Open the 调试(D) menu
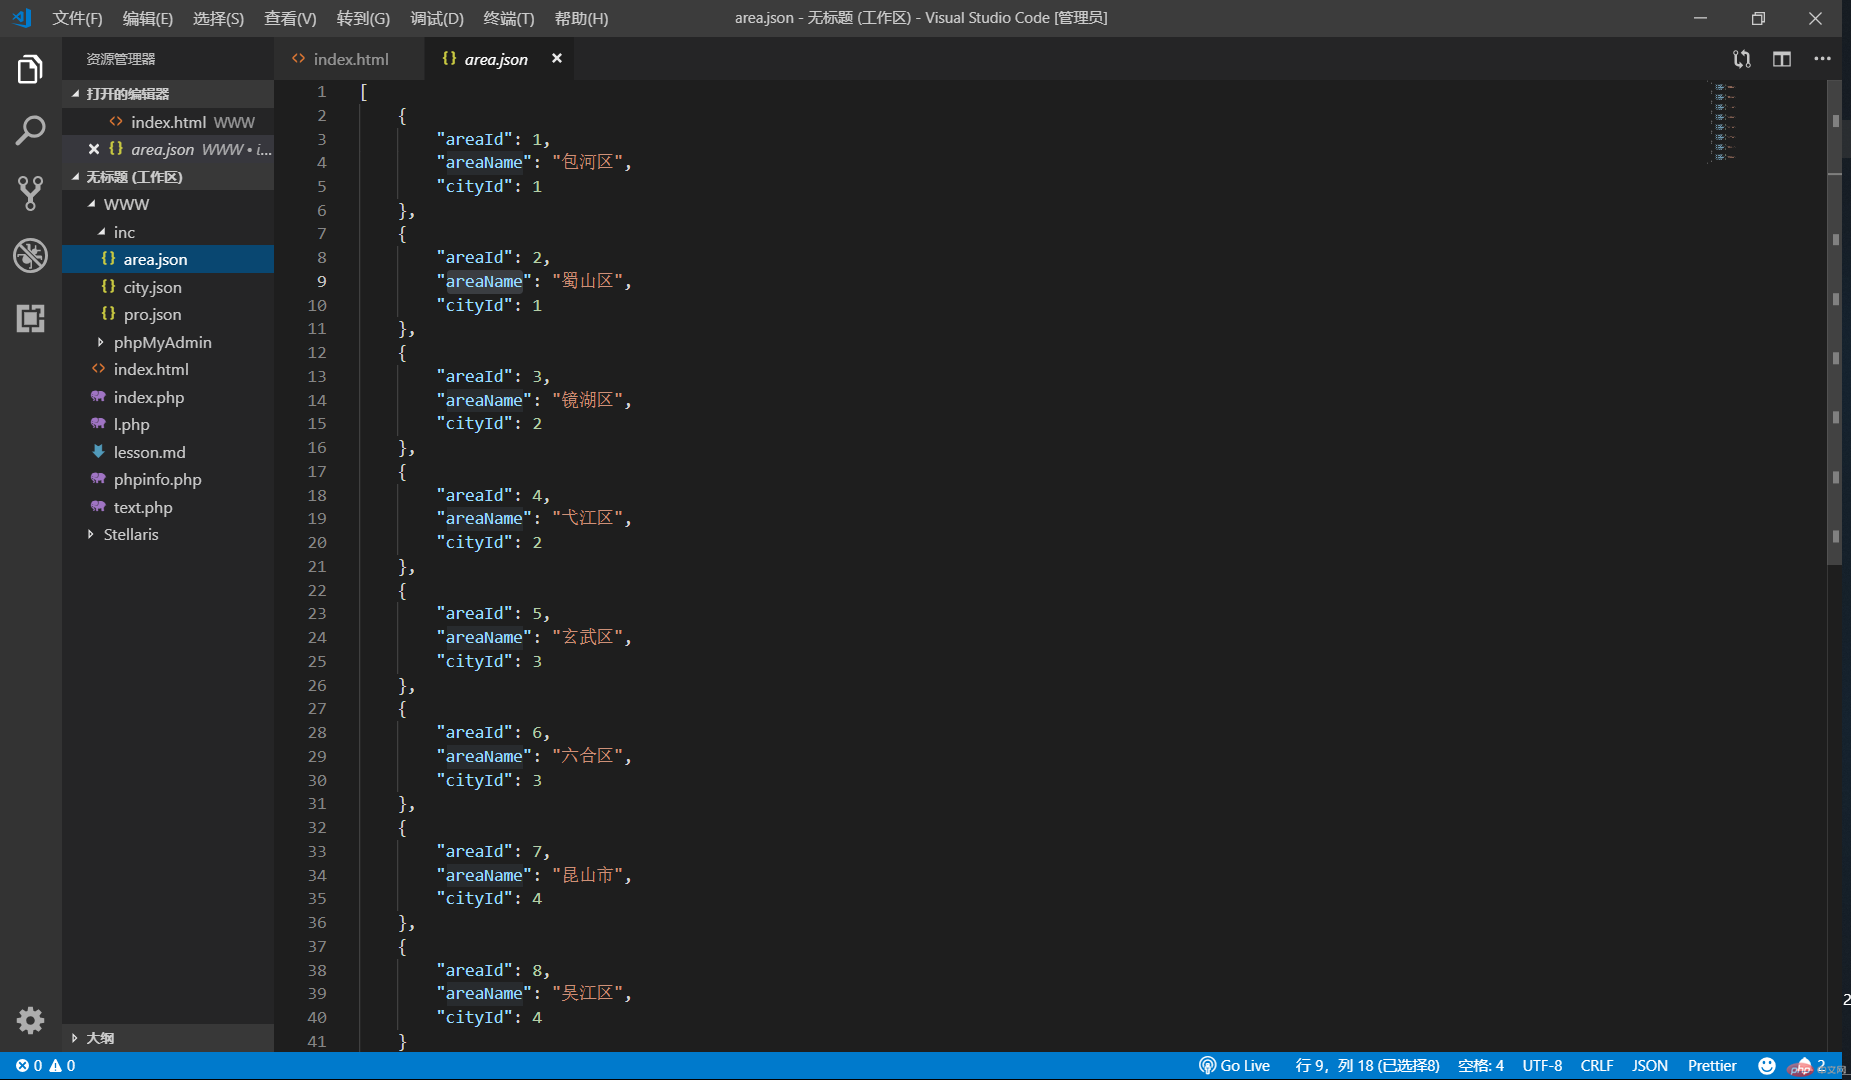This screenshot has width=1851, height=1080. (437, 18)
